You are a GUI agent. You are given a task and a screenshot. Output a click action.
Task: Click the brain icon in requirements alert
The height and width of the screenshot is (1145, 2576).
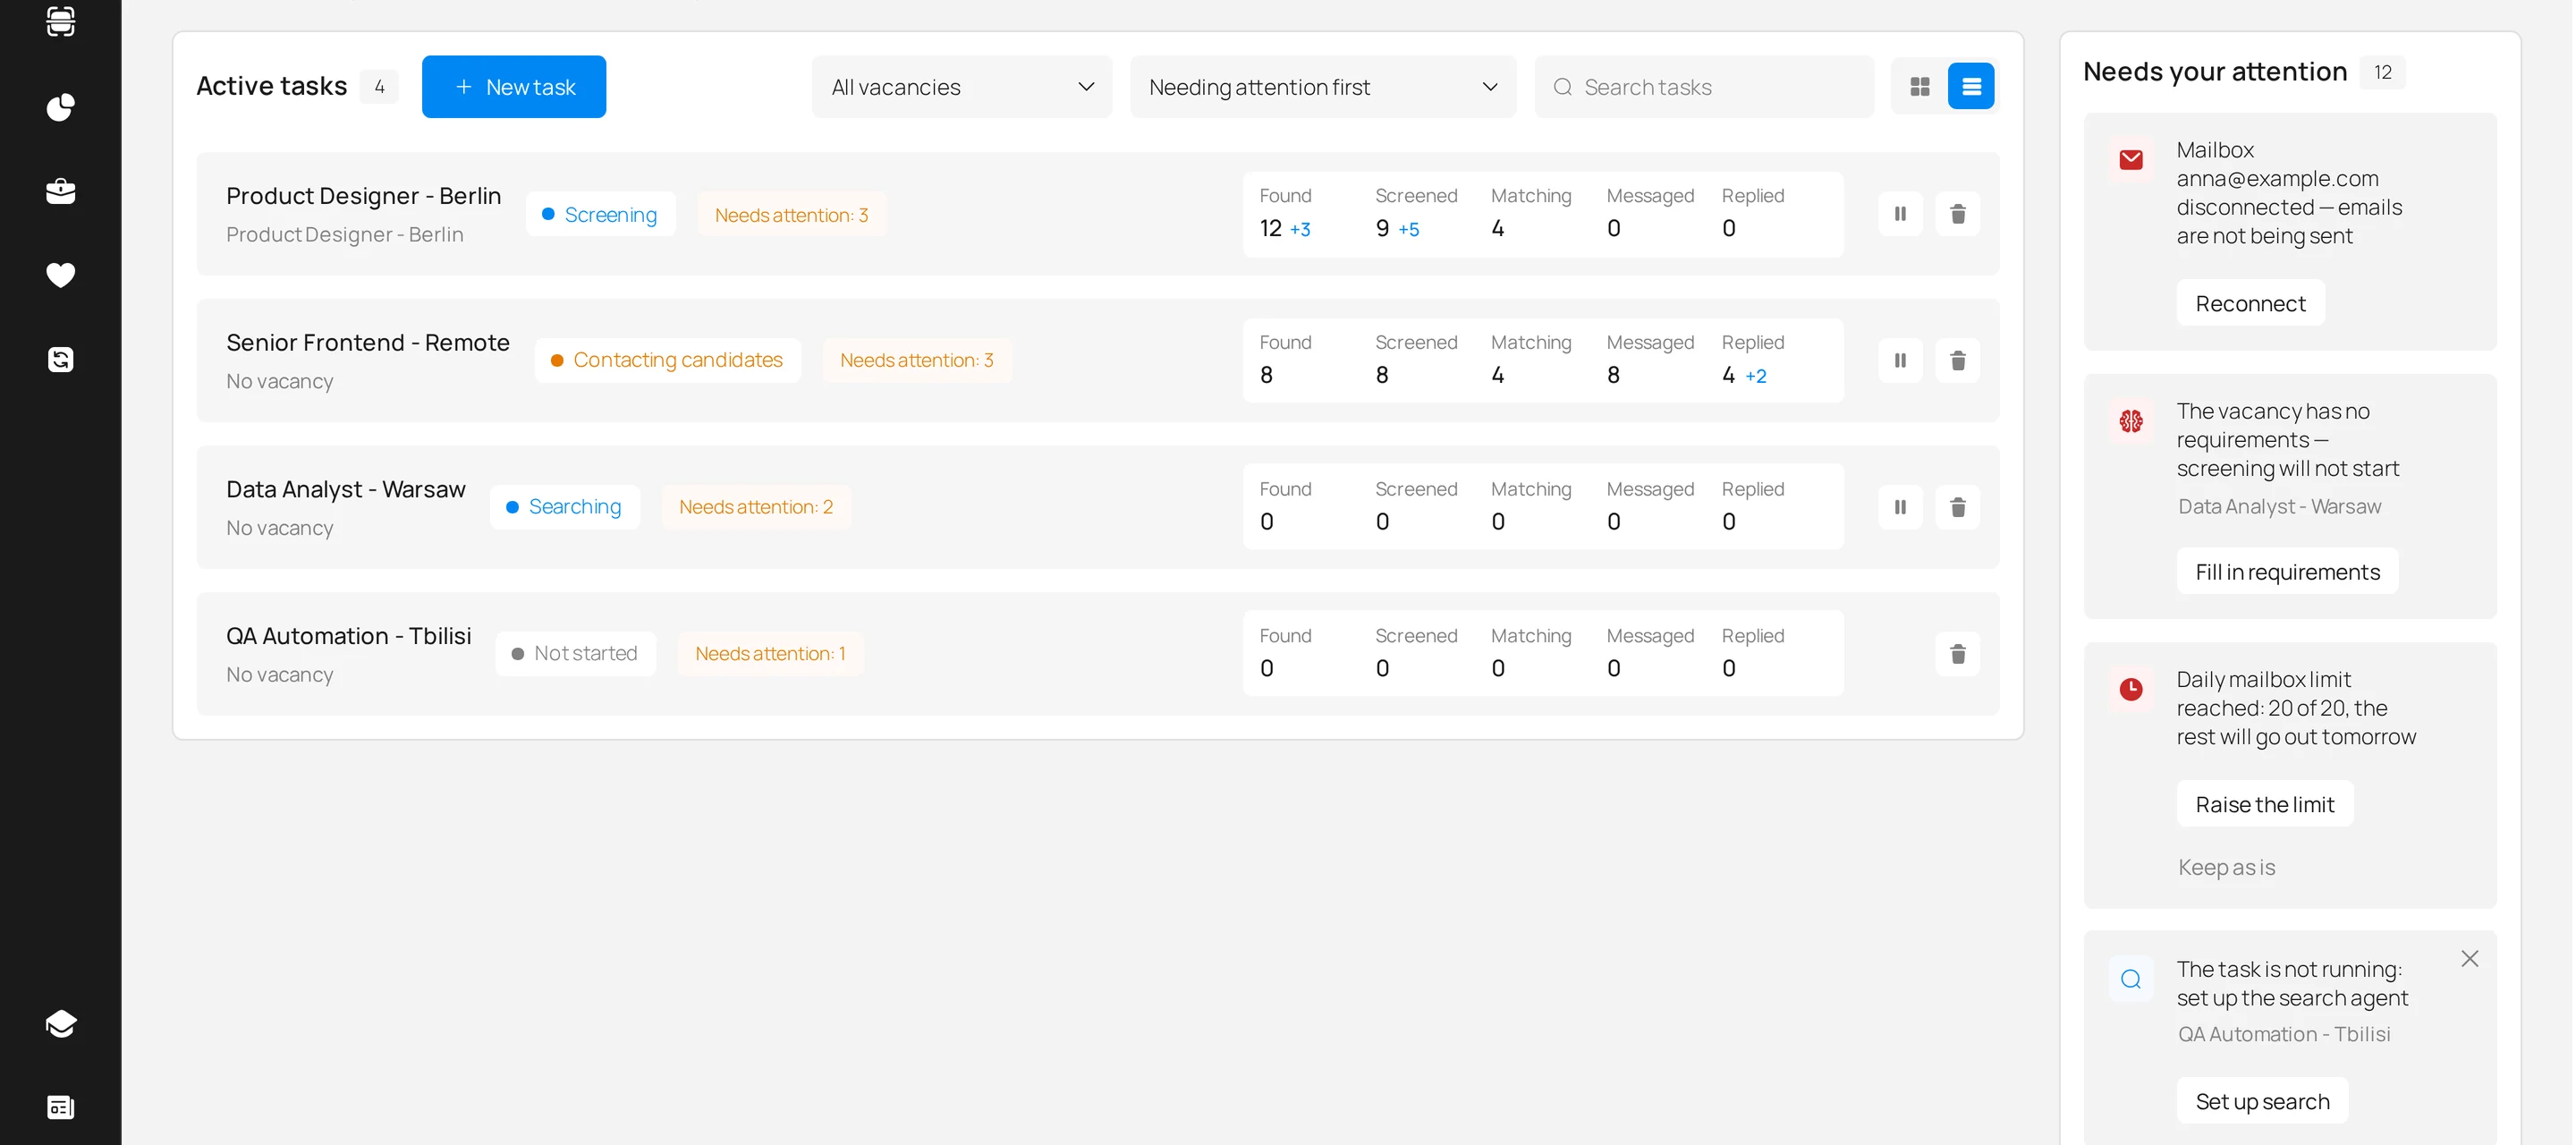pos(2130,421)
